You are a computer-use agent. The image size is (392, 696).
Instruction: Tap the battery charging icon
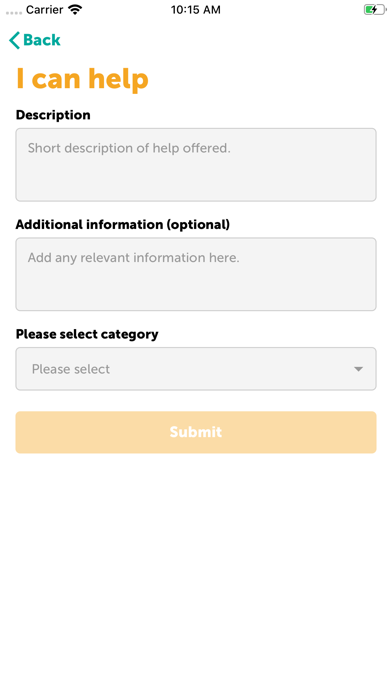pyautogui.click(x=375, y=10)
